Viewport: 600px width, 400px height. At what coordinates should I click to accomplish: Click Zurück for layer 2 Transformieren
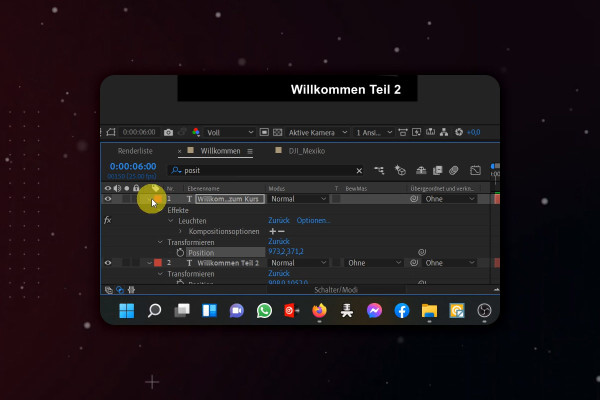coord(279,273)
